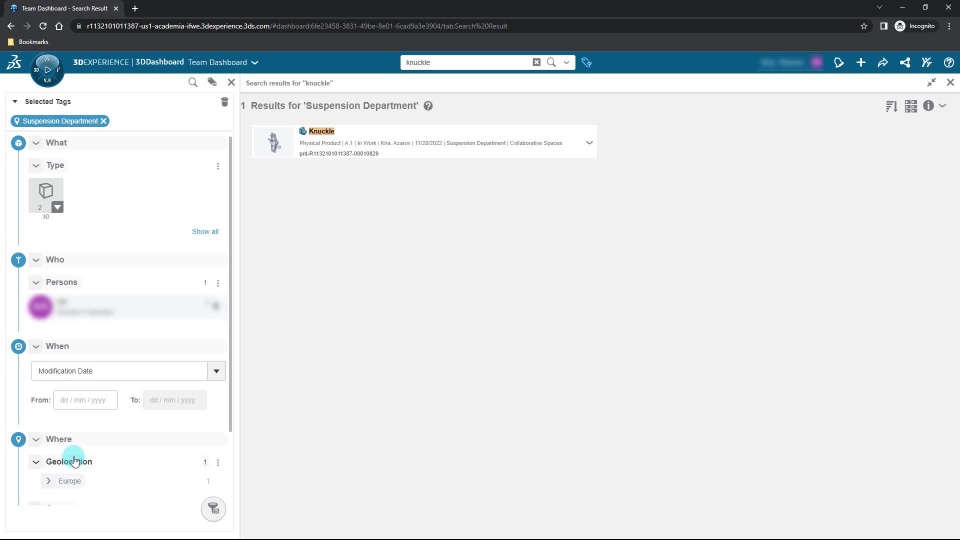Click the To date field
The height and width of the screenshot is (540, 960).
coord(174,400)
